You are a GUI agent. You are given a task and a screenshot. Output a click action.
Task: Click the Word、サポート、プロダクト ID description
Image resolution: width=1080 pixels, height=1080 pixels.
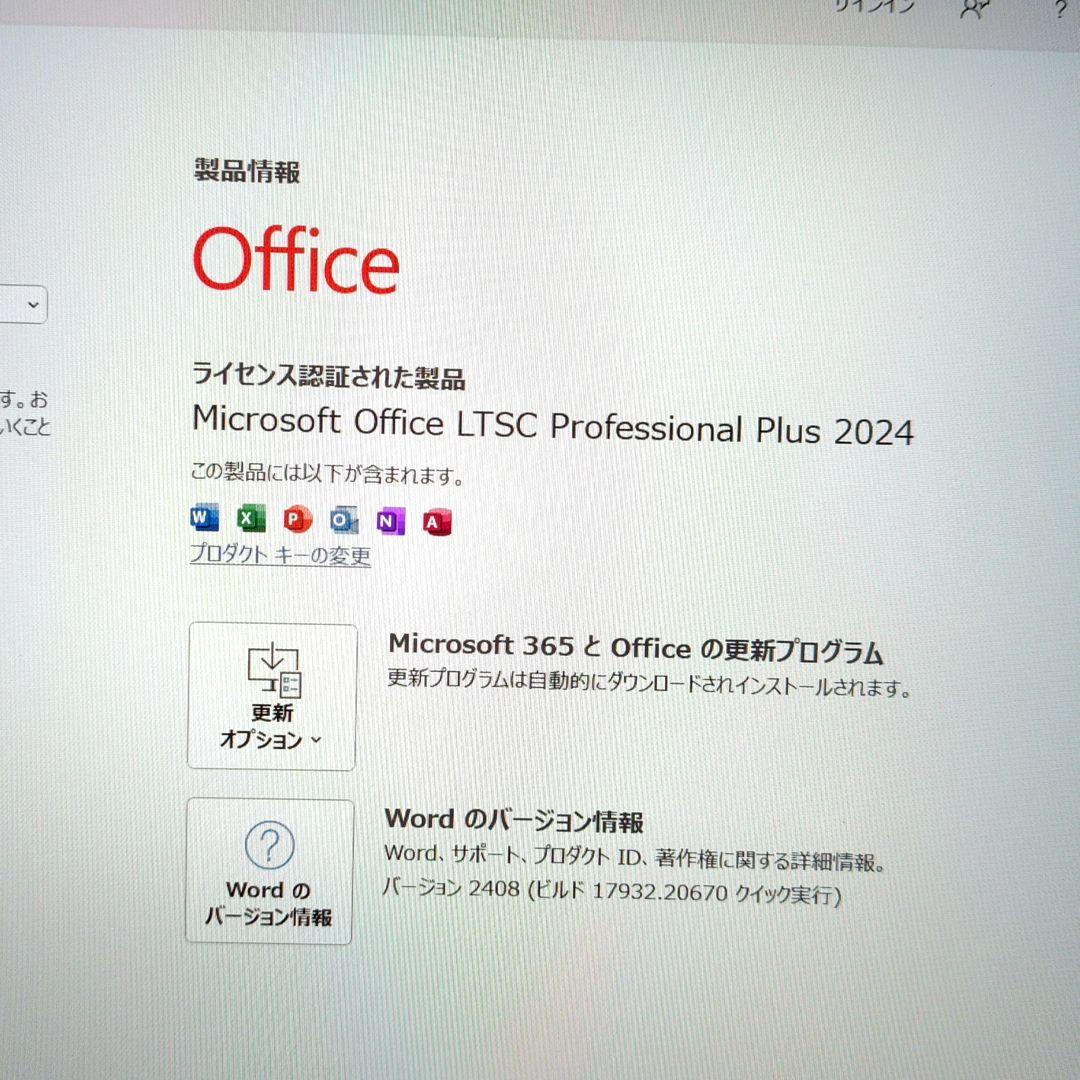coord(634,858)
